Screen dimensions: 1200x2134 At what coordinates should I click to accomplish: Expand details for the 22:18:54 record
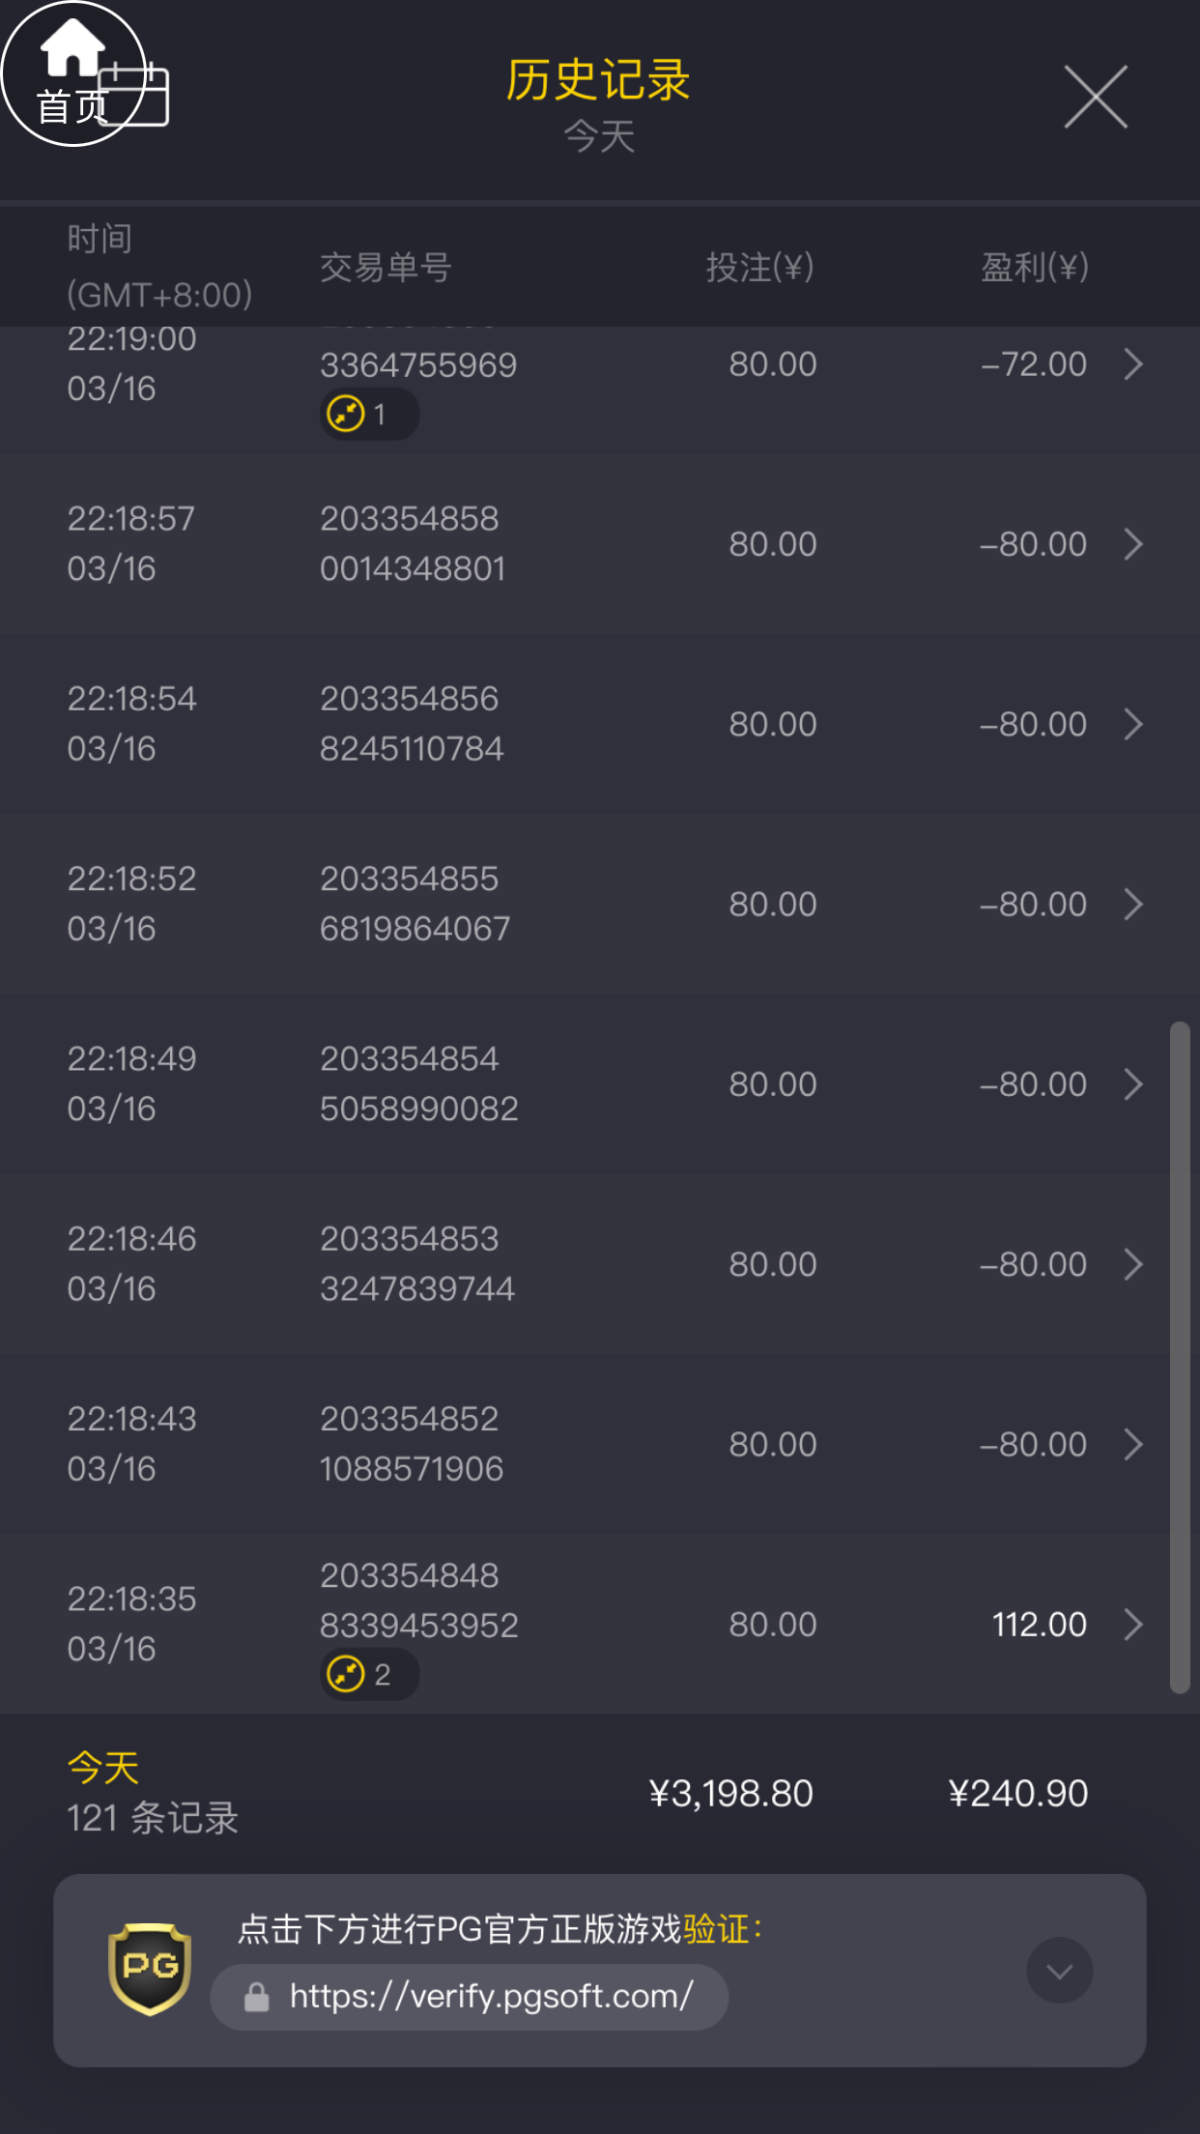pyautogui.click(x=1133, y=724)
